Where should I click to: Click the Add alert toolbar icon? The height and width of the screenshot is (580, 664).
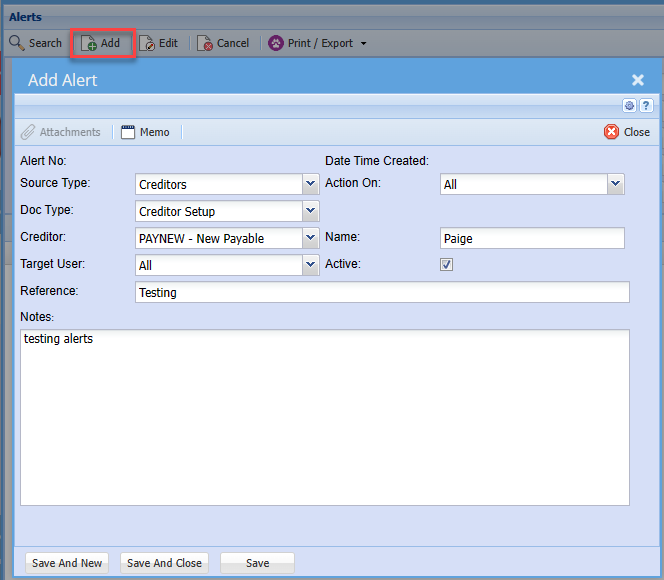(89, 44)
